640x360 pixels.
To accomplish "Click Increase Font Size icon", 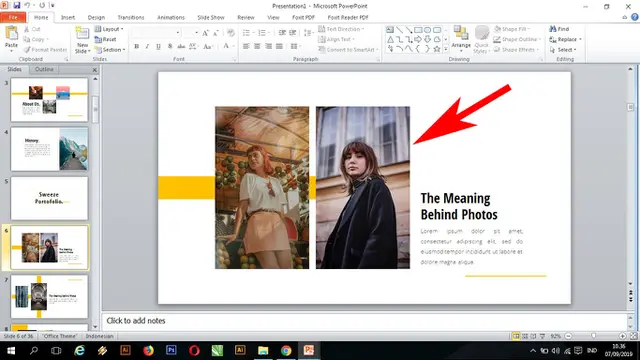I will click(205, 33).
